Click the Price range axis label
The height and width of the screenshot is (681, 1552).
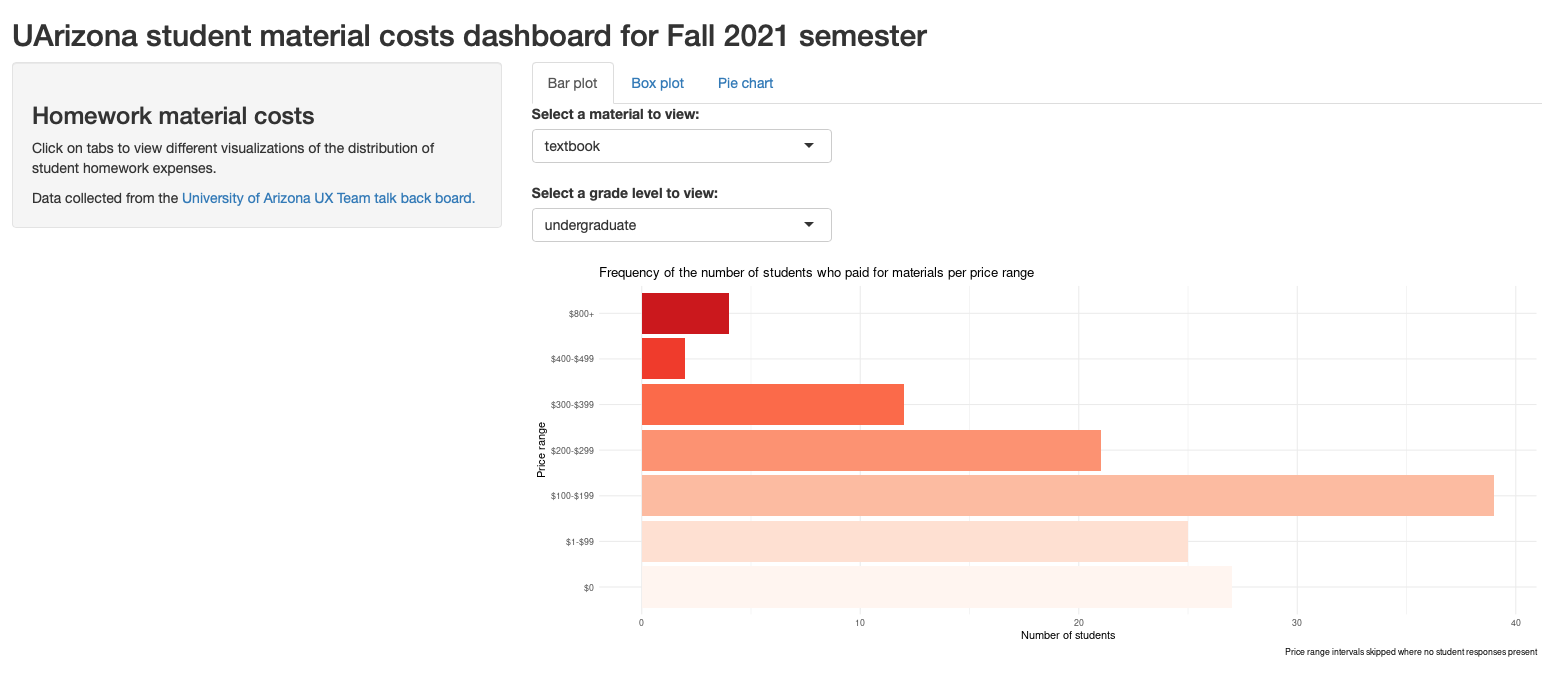[541, 449]
